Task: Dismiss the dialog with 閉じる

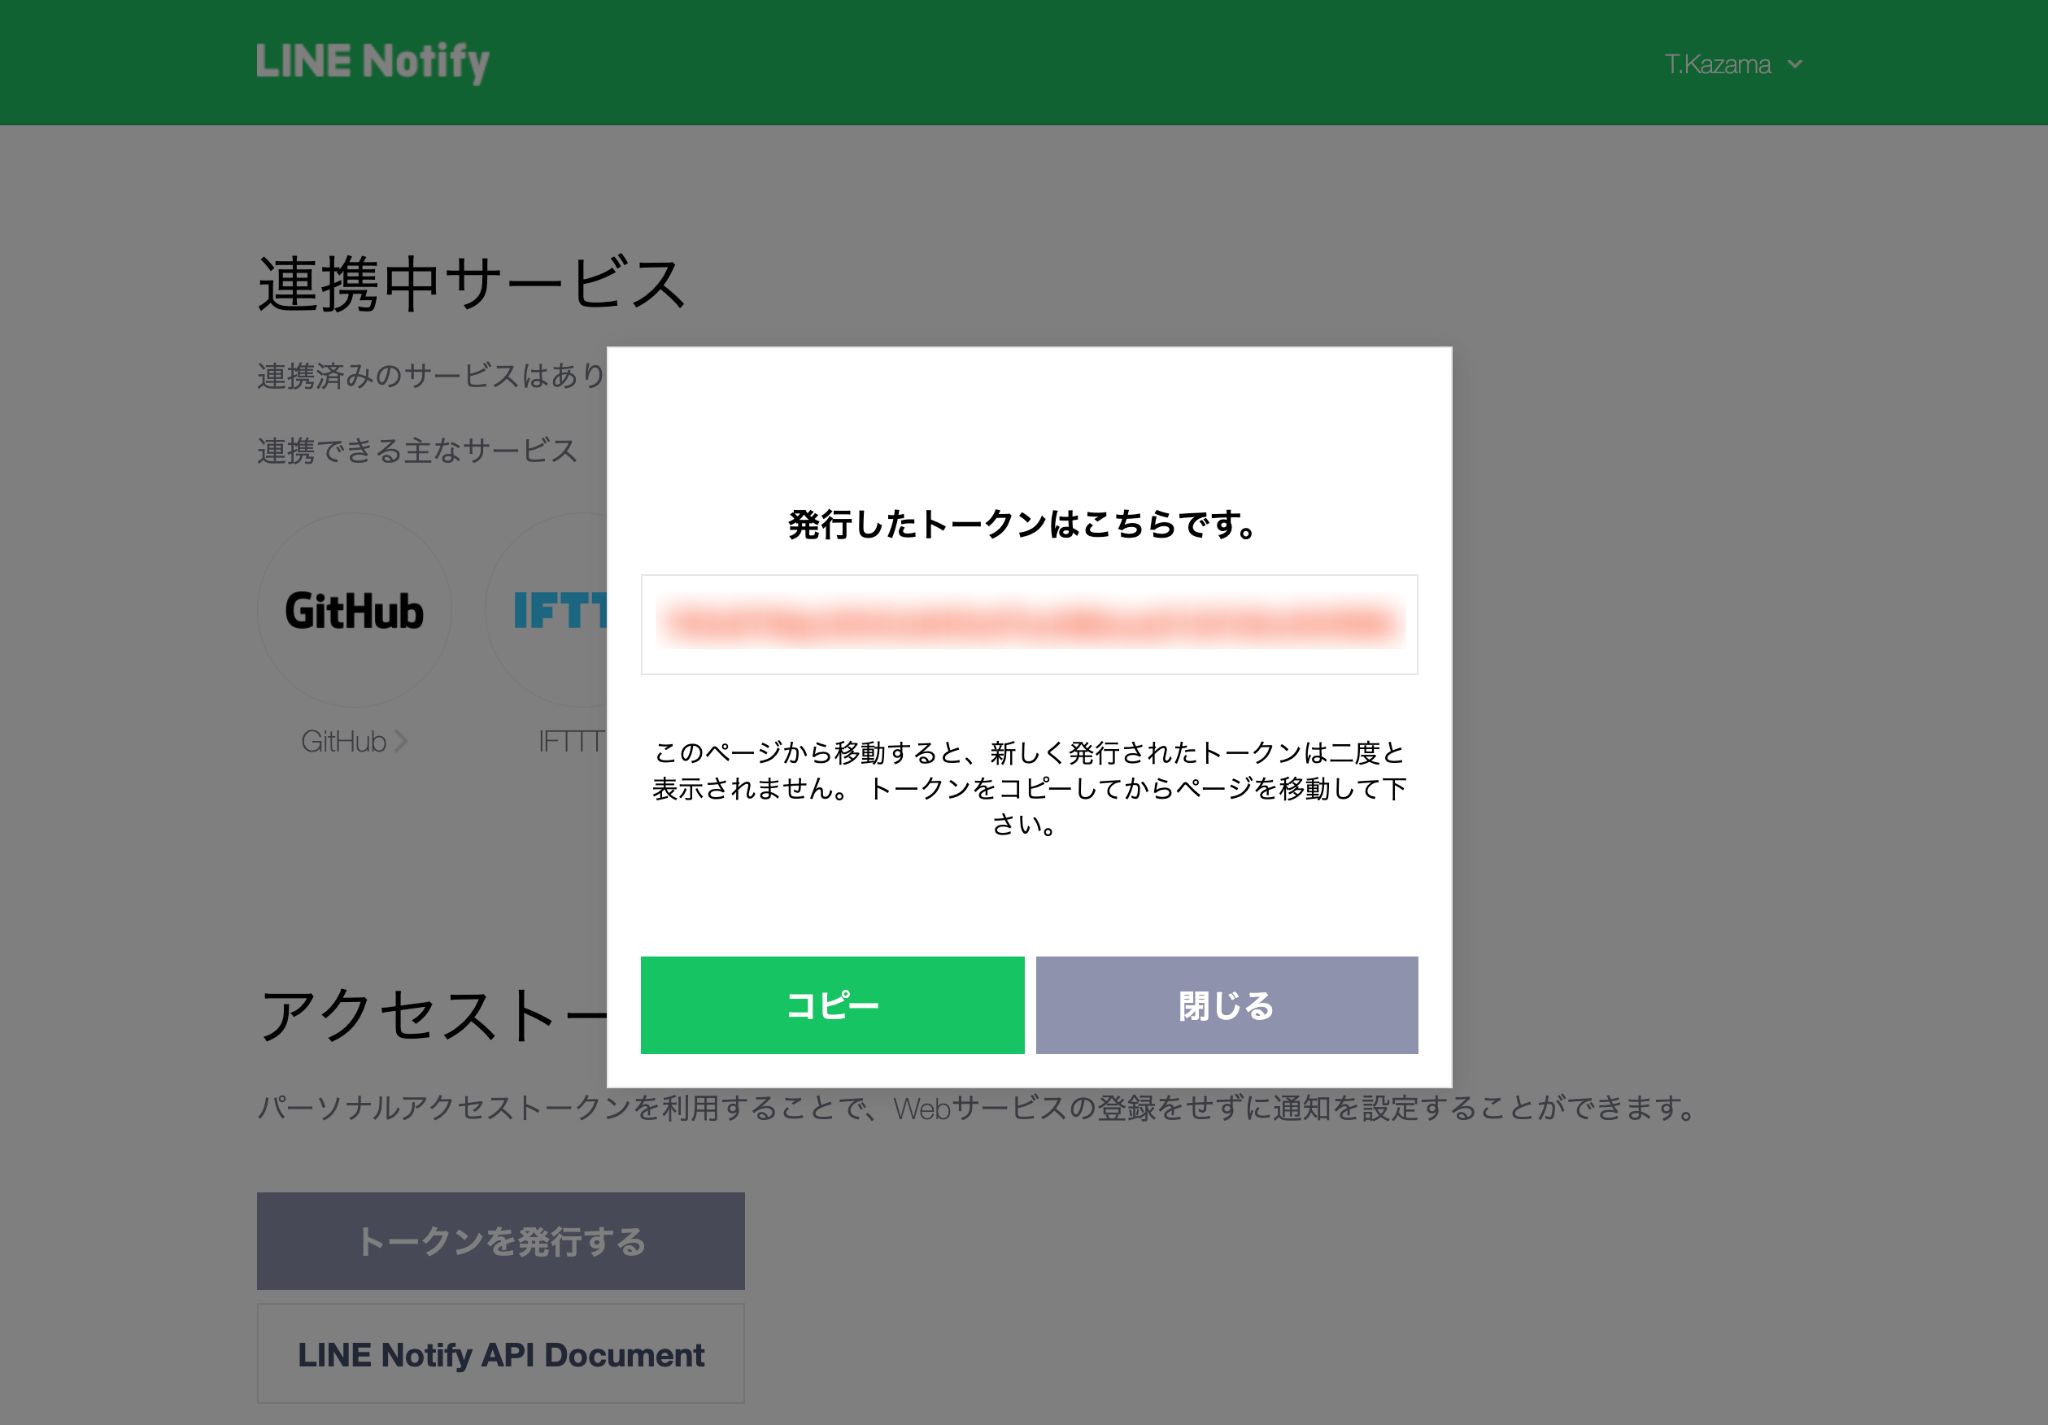Action: (x=1227, y=1006)
